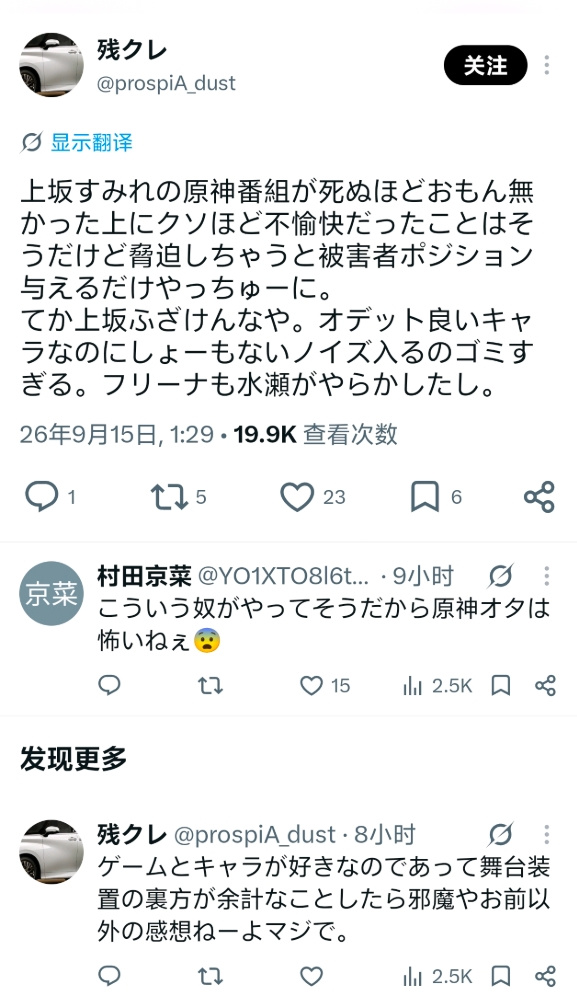The width and height of the screenshot is (577, 997).
Task: Translate 村田京菜's reply using slashed-circle icon
Action: [501, 576]
